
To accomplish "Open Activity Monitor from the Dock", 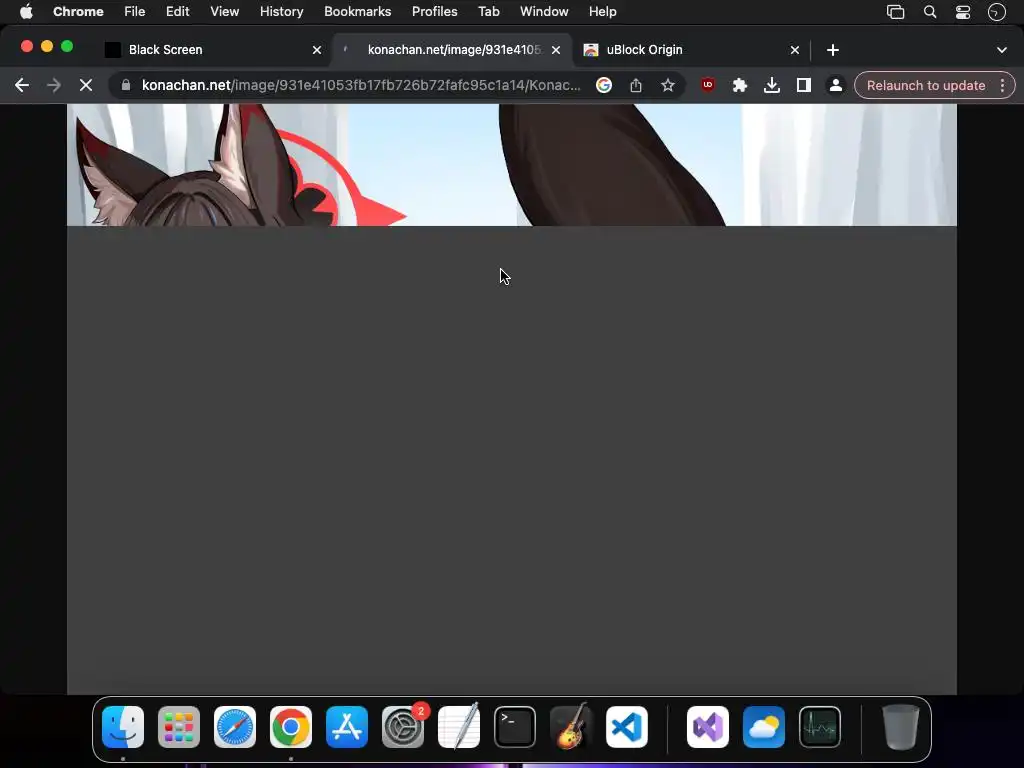I will tap(820, 727).
